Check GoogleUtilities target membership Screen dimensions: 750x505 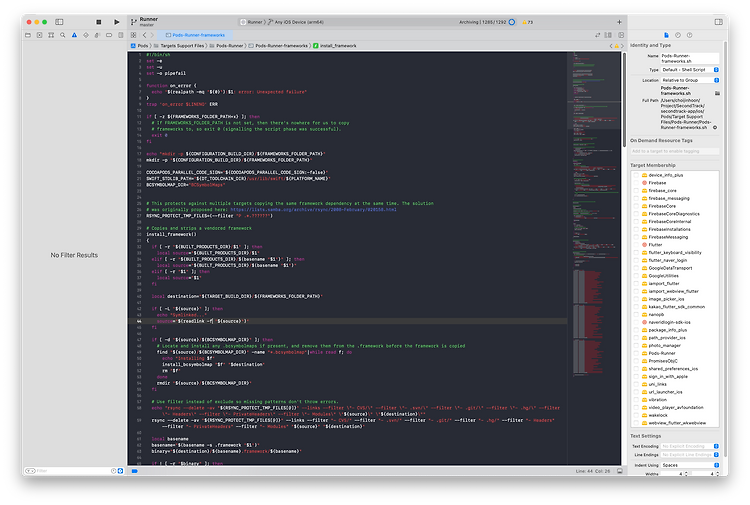[x=636, y=276]
